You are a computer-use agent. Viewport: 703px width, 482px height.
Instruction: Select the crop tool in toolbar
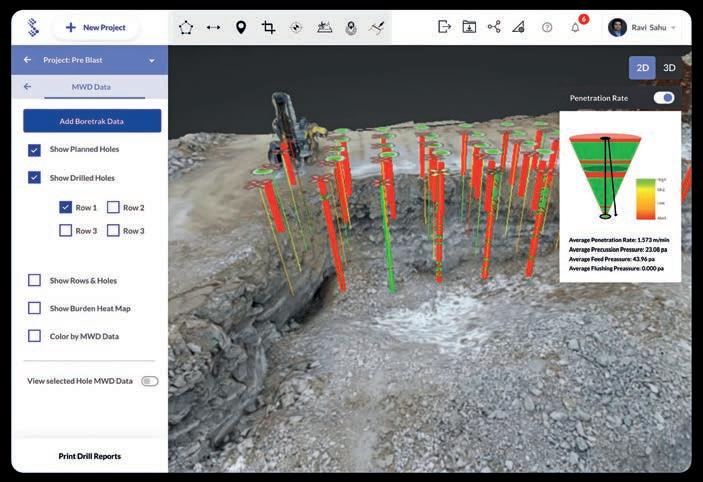coord(268,27)
